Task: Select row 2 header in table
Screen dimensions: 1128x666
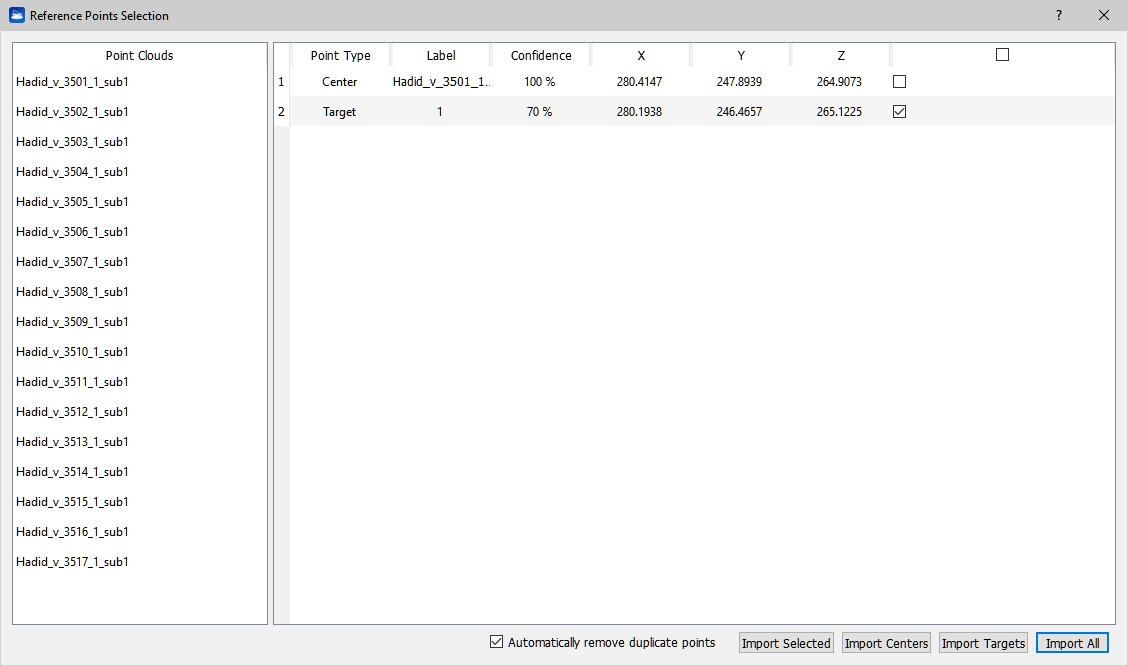Action: (x=281, y=112)
